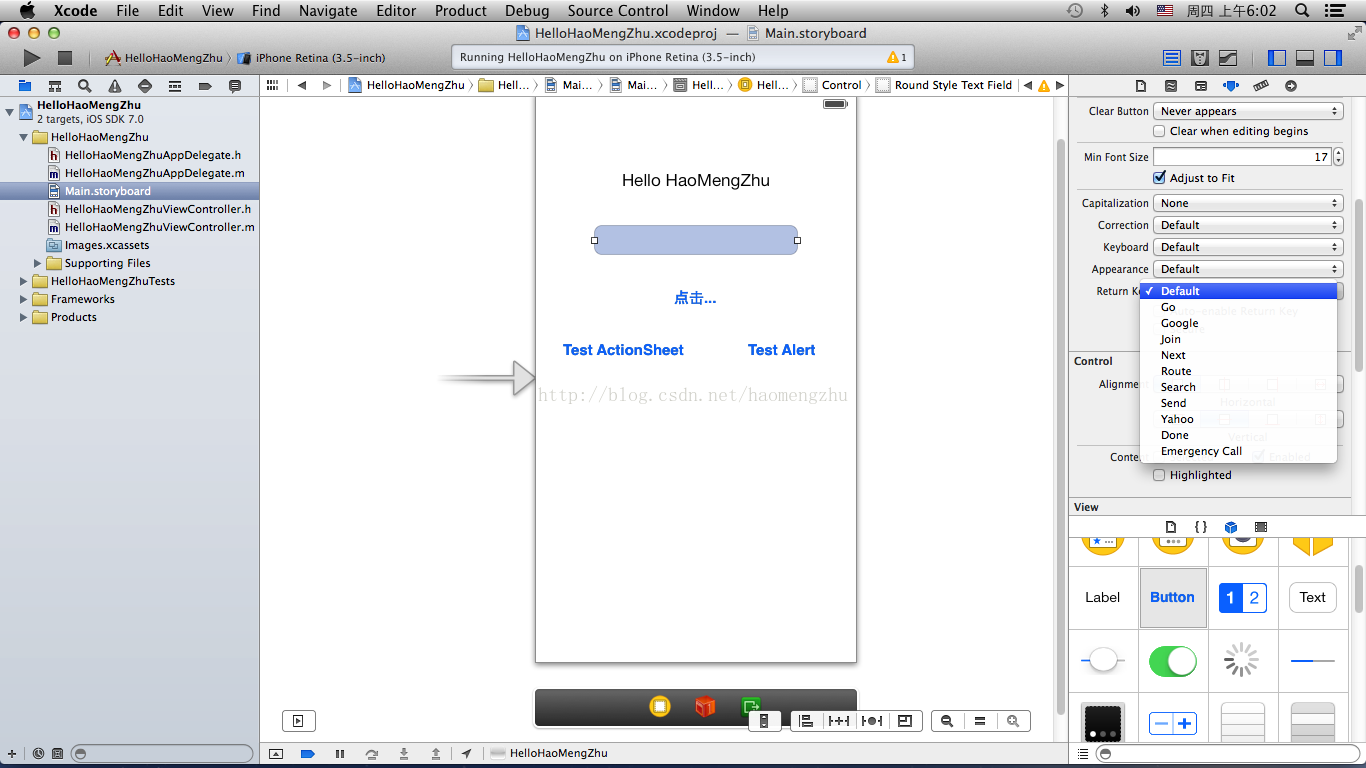The height and width of the screenshot is (768, 1366).
Task: Open the Clear Button dropdown
Action: click(1248, 111)
